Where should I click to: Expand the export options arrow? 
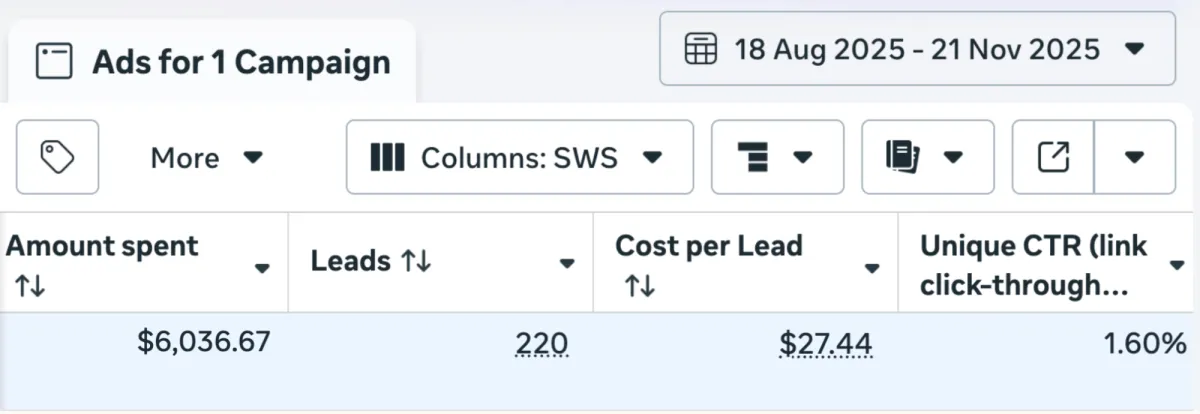1134,157
